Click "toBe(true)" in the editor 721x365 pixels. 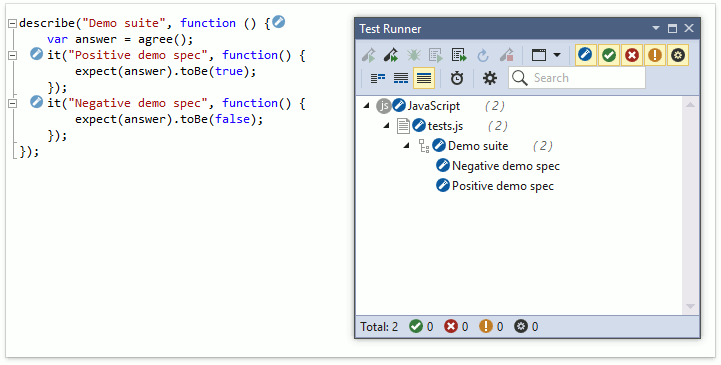click(215, 72)
